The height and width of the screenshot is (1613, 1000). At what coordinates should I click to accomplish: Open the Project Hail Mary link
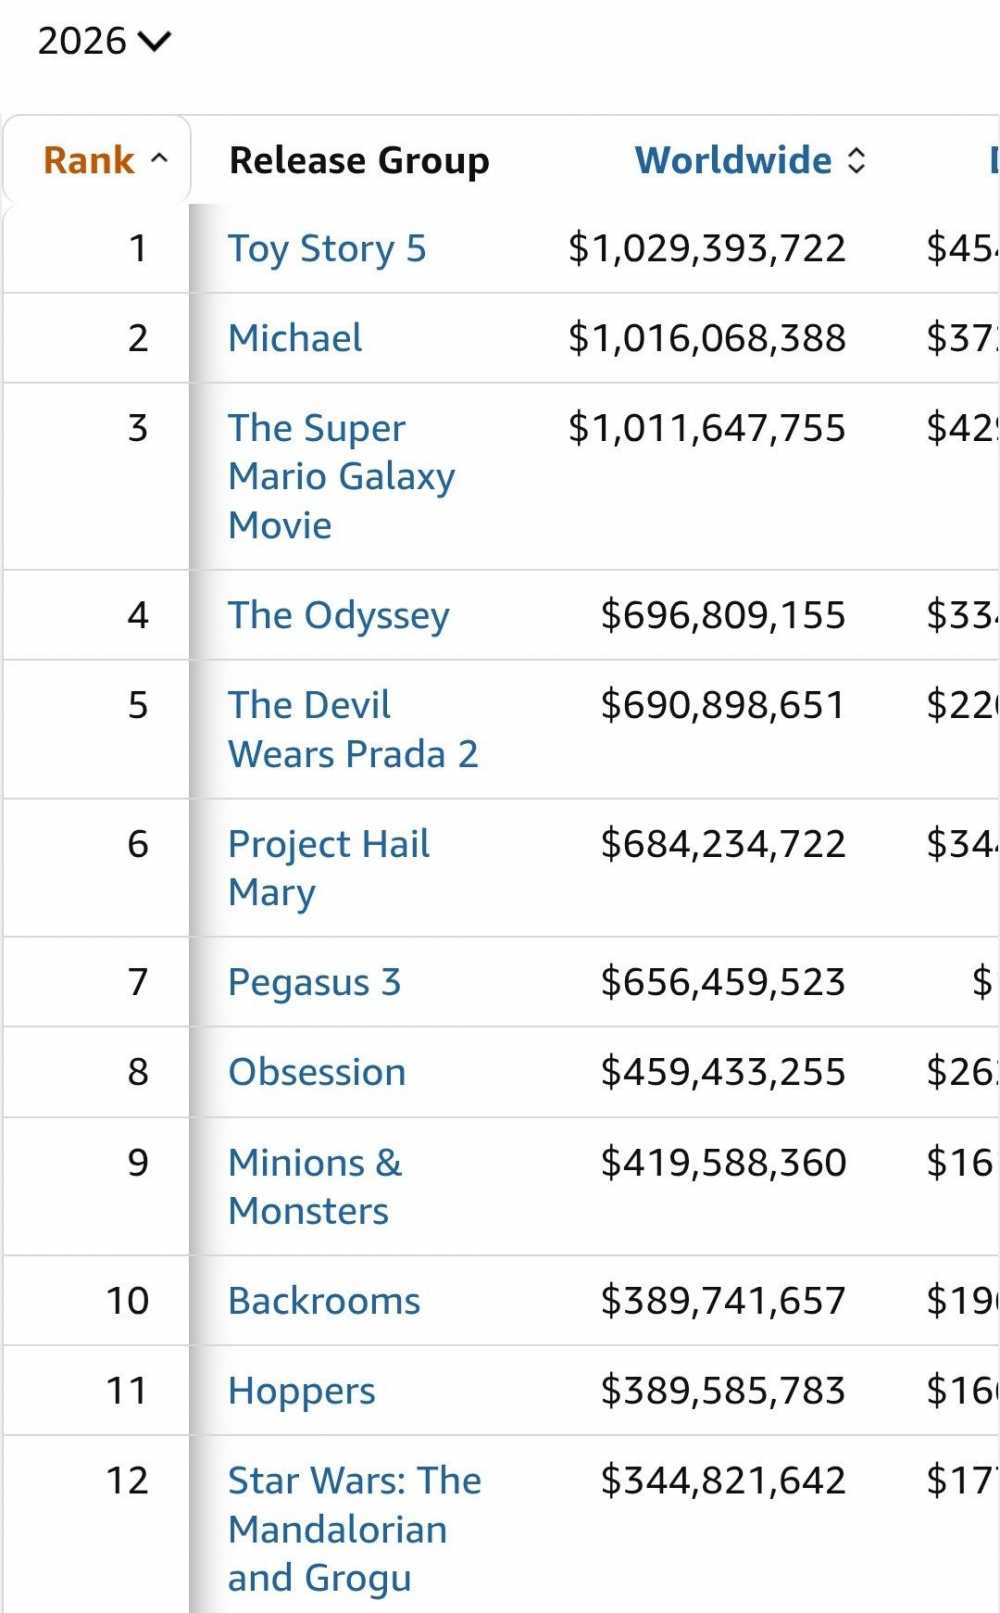point(328,867)
